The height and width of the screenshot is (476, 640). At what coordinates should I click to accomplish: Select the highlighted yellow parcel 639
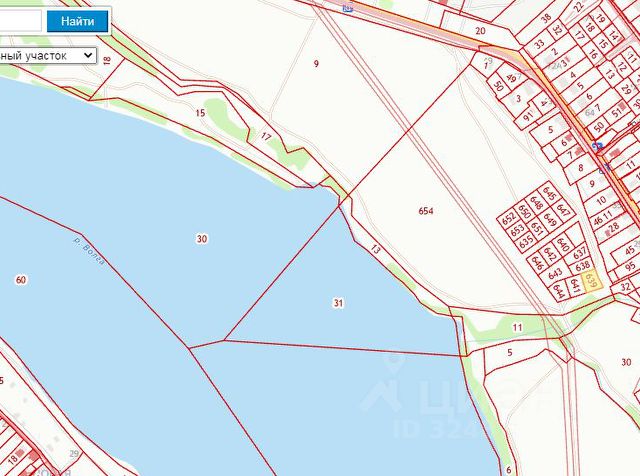coord(591,281)
